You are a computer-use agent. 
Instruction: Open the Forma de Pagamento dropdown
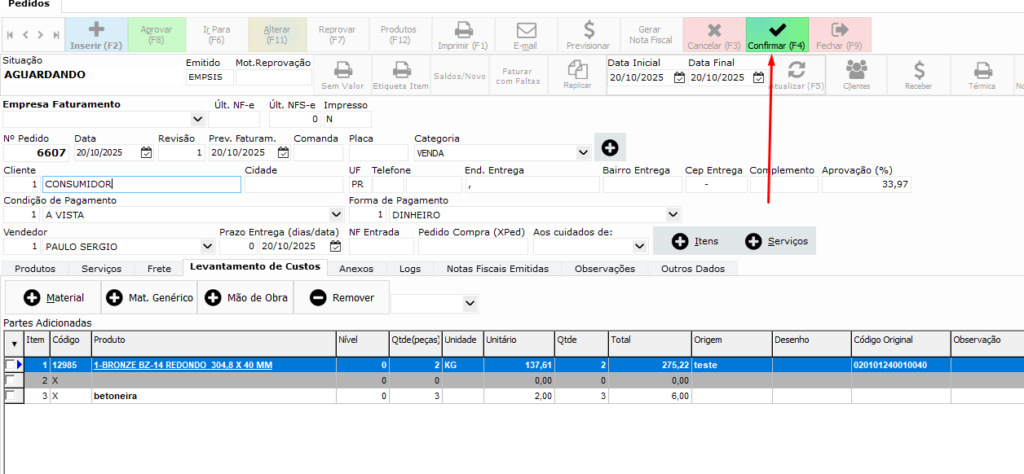click(672, 215)
